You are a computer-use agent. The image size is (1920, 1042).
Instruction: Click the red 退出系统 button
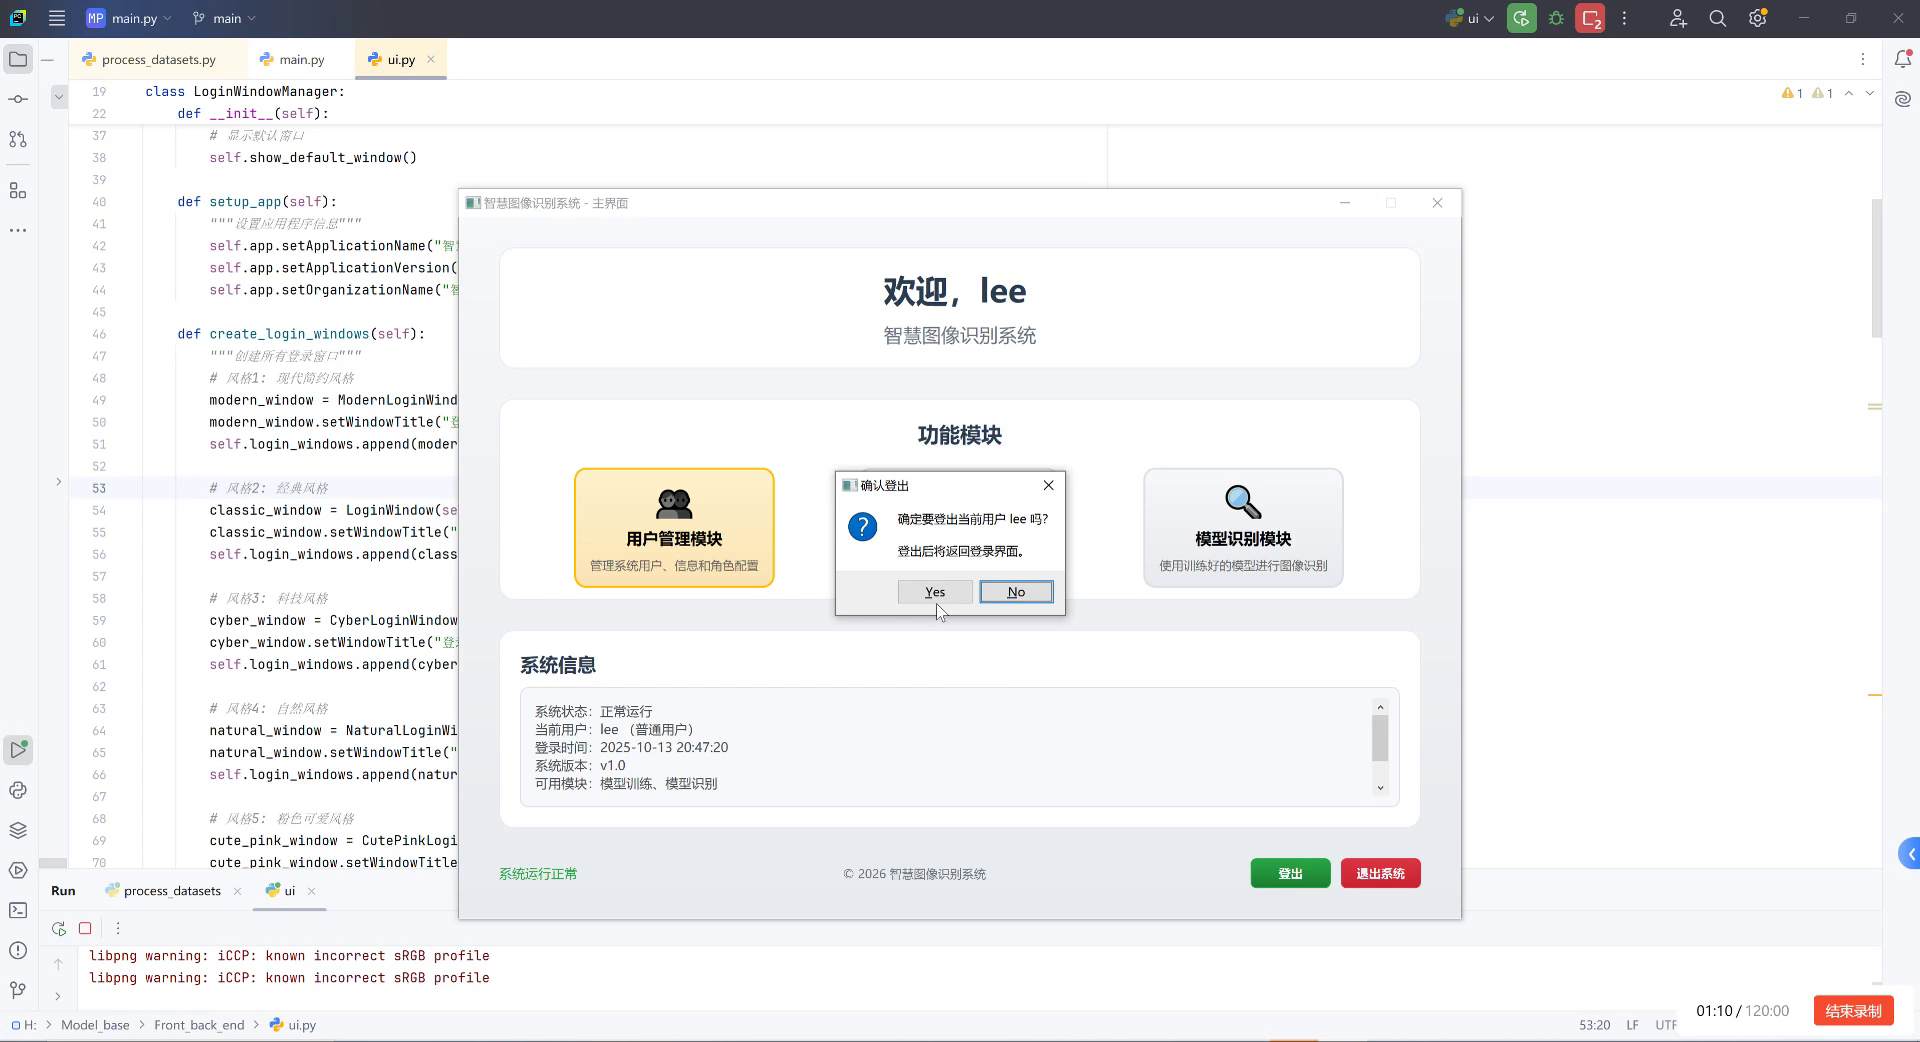(x=1380, y=873)
